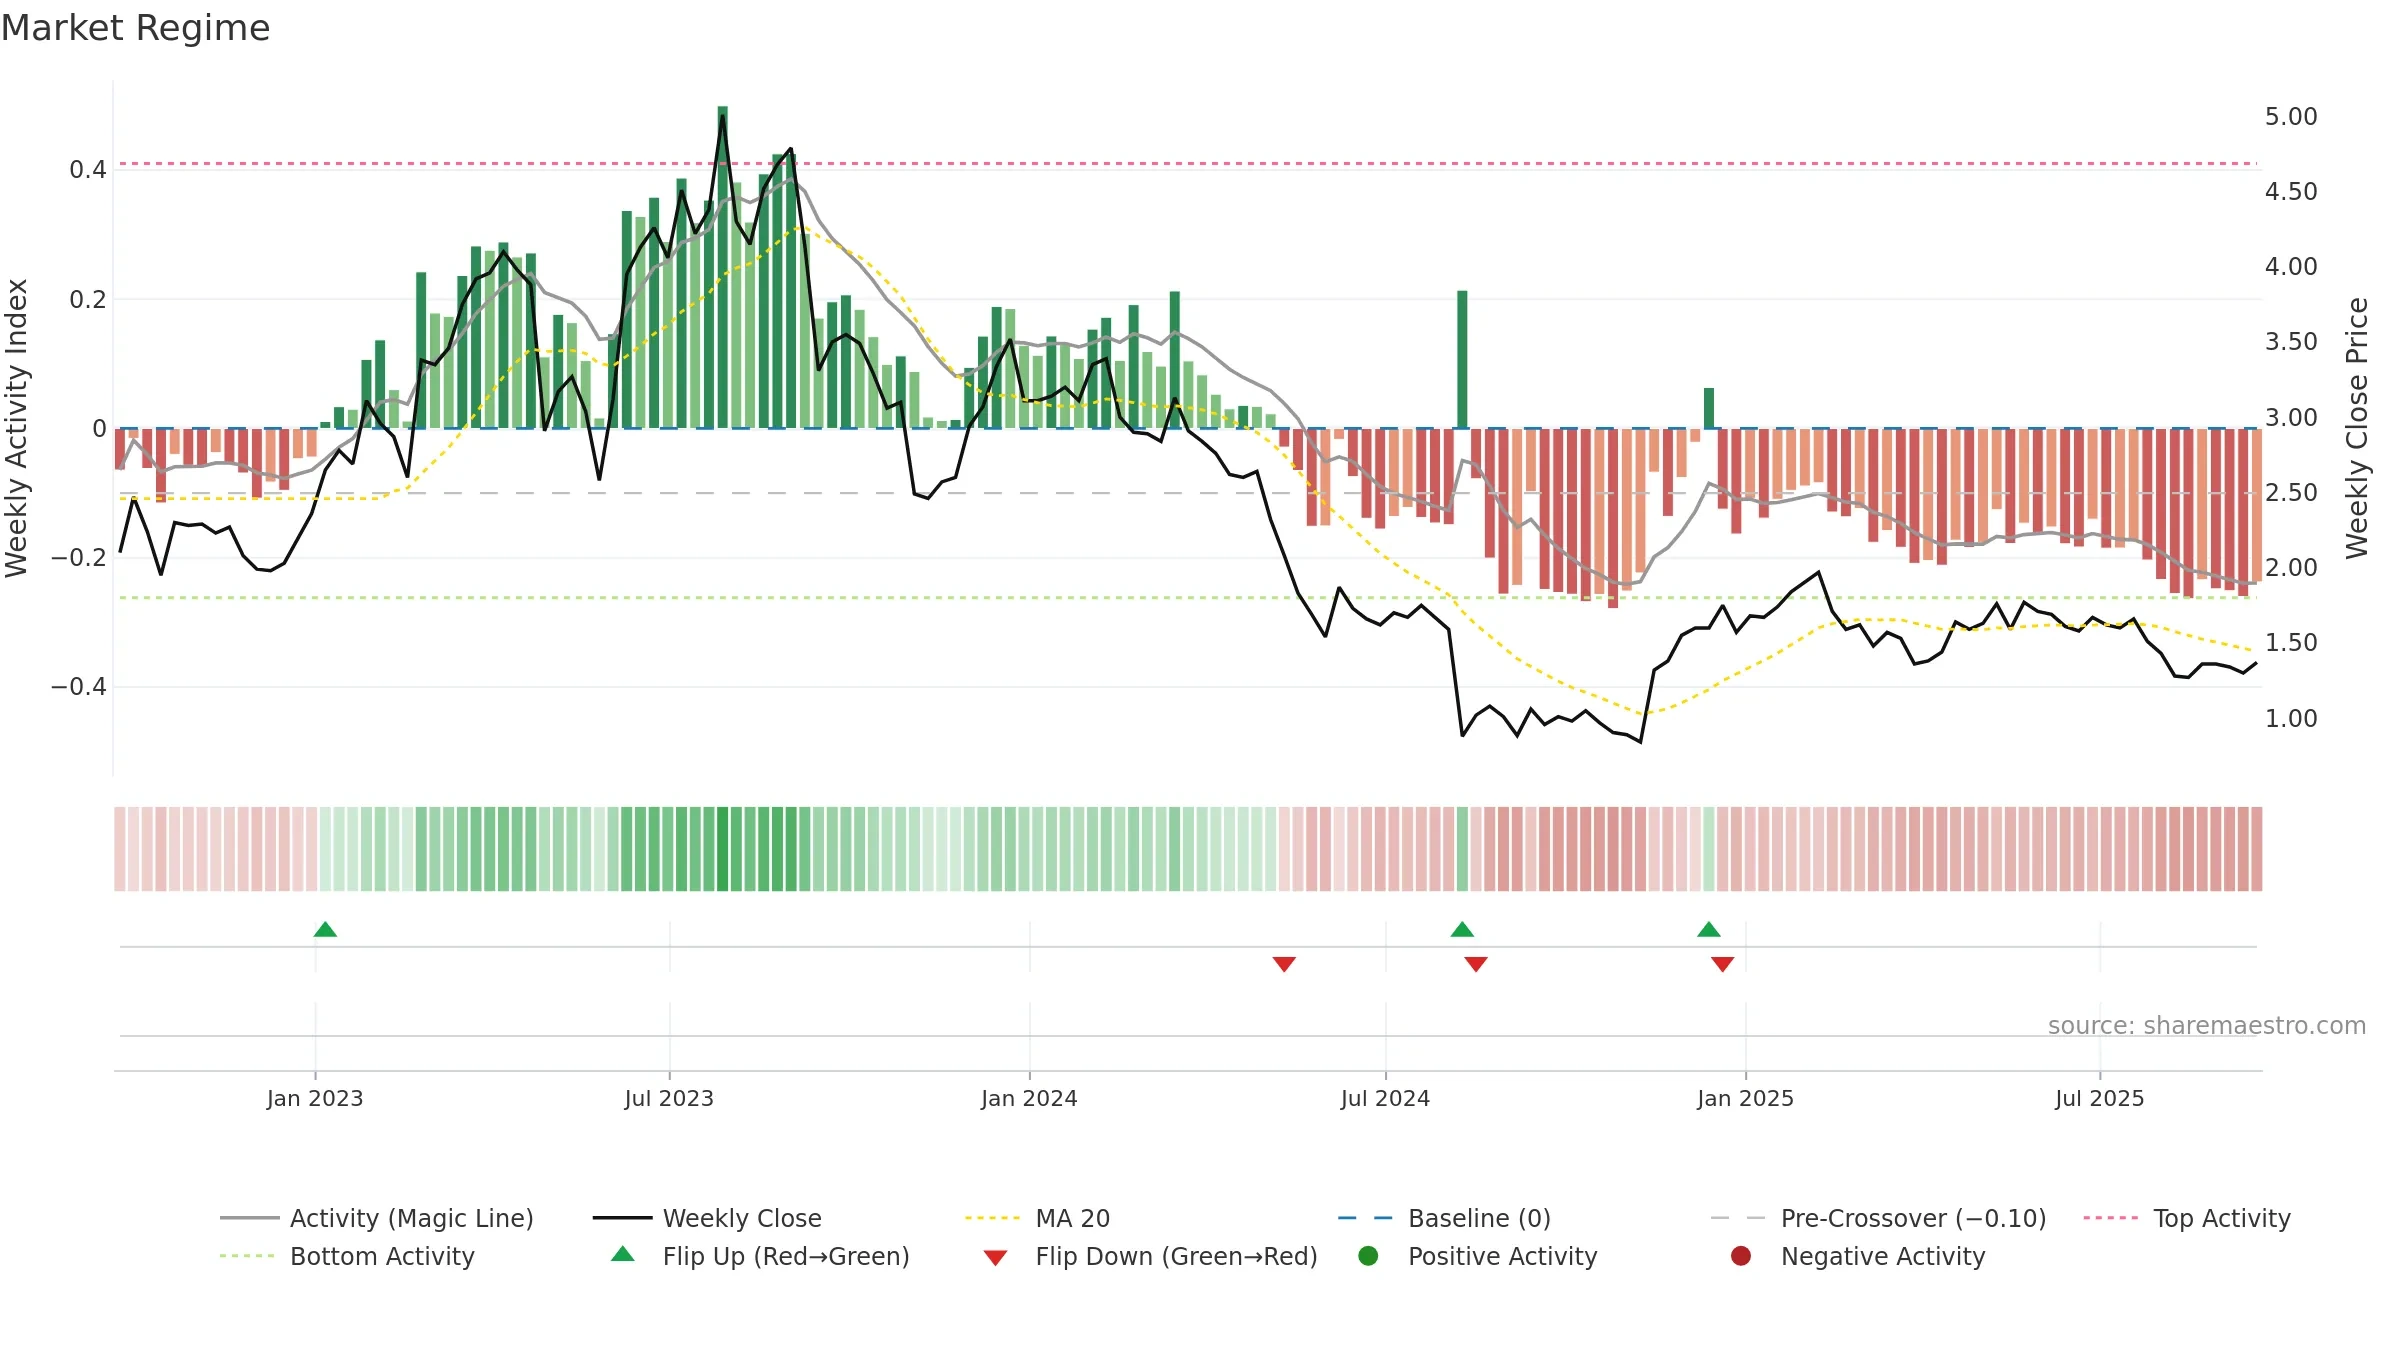
Task: Click the 0.2 left axis tick label
Action: point(88,299)
